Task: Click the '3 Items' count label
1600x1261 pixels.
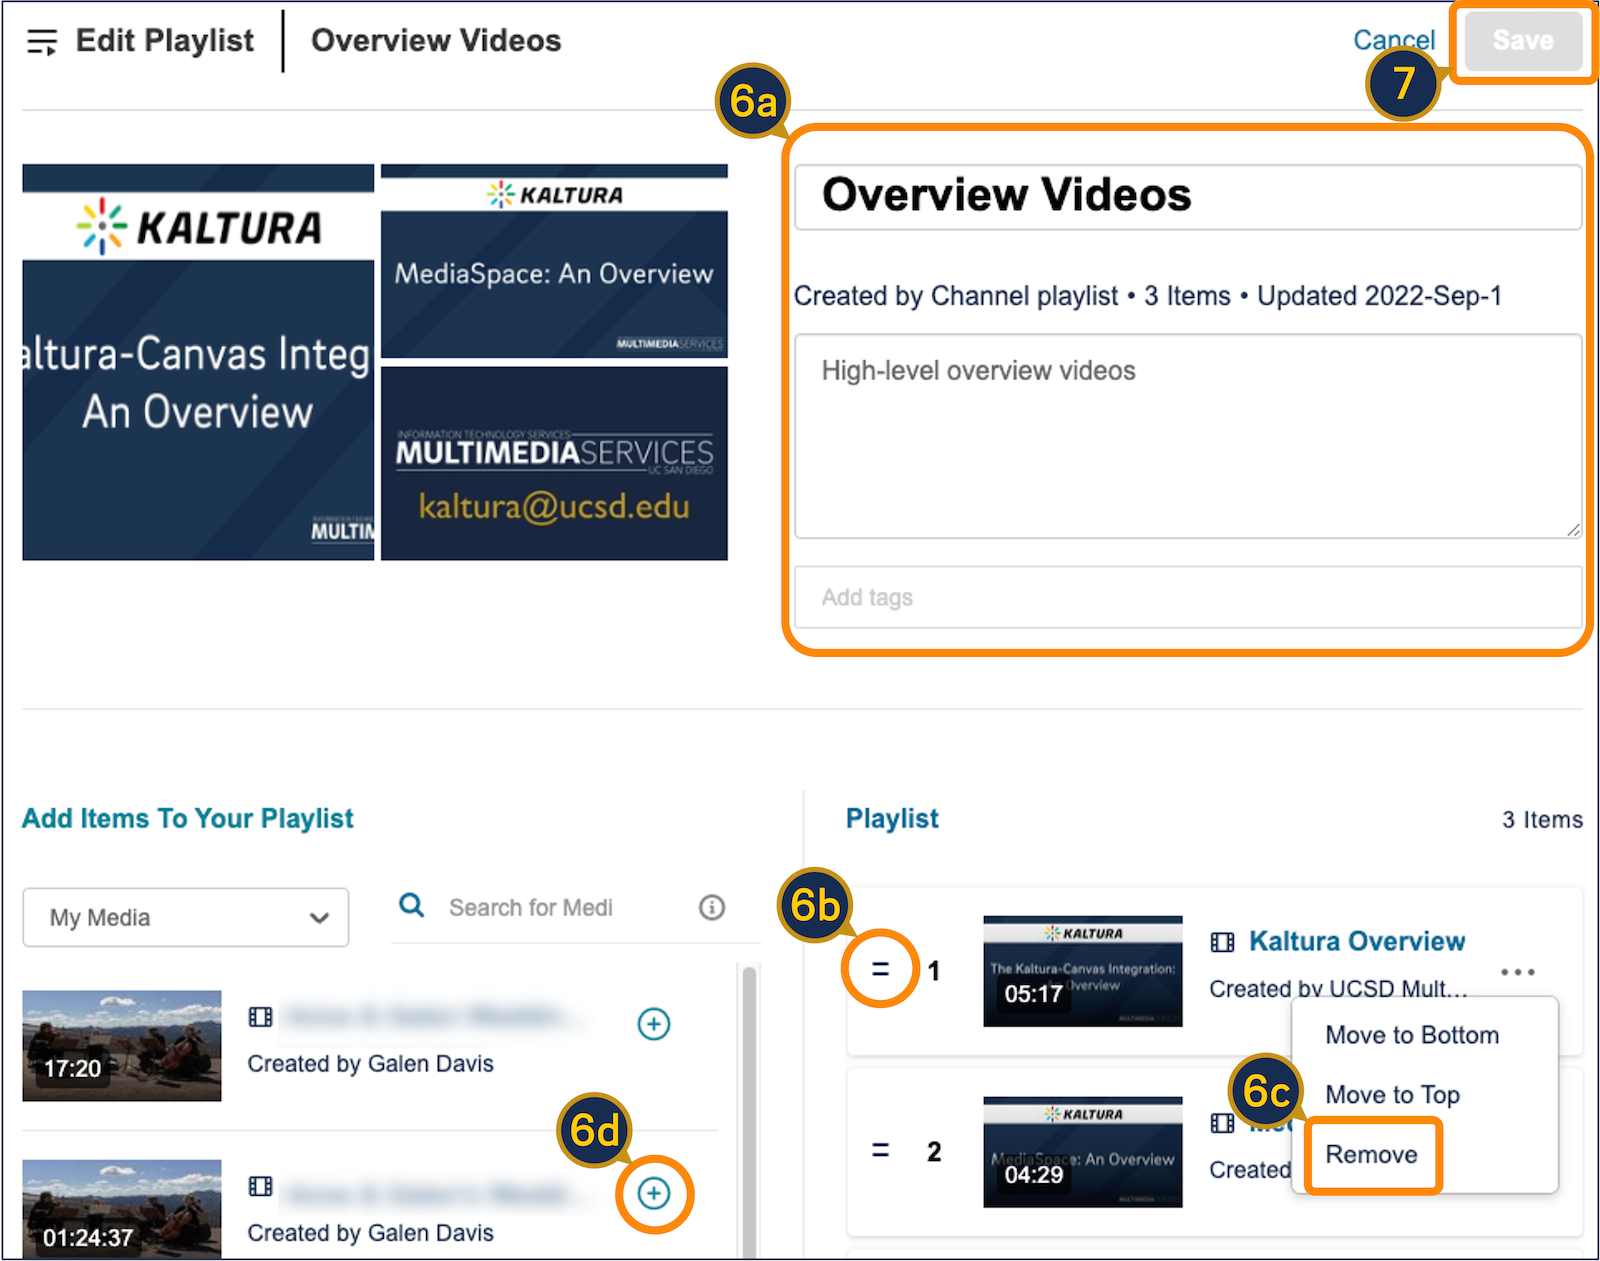Action: click(x=1542, y=820)
